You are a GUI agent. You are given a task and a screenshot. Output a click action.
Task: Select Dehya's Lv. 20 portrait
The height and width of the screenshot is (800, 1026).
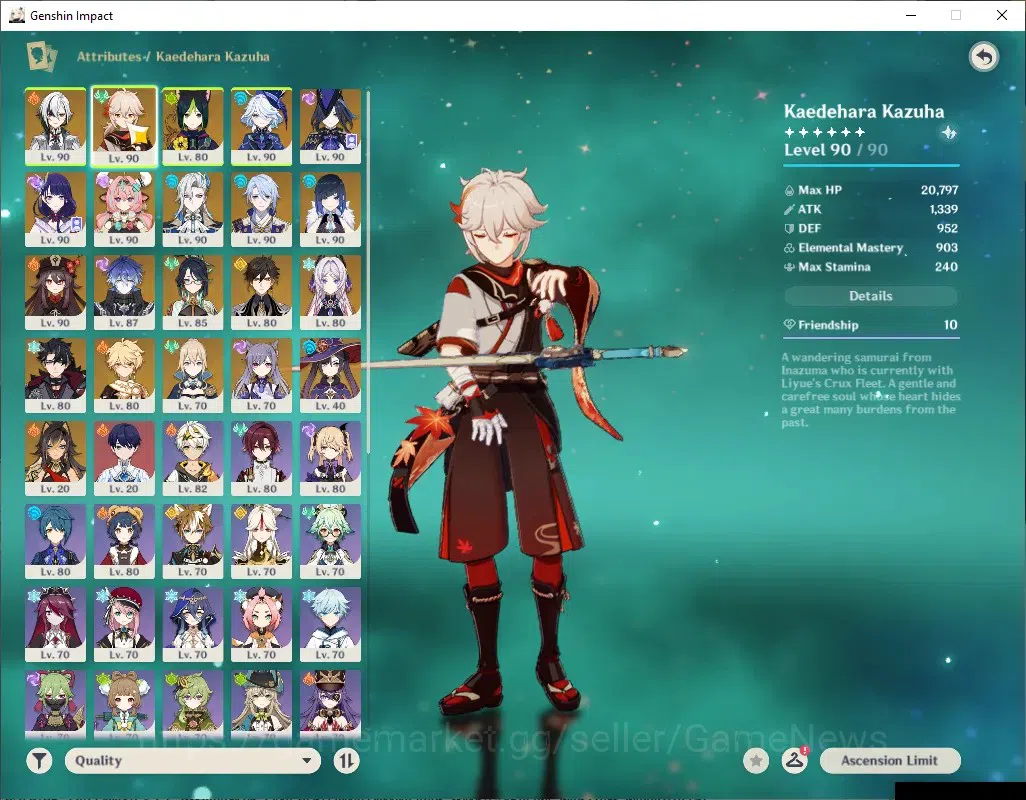pos(56,459)
